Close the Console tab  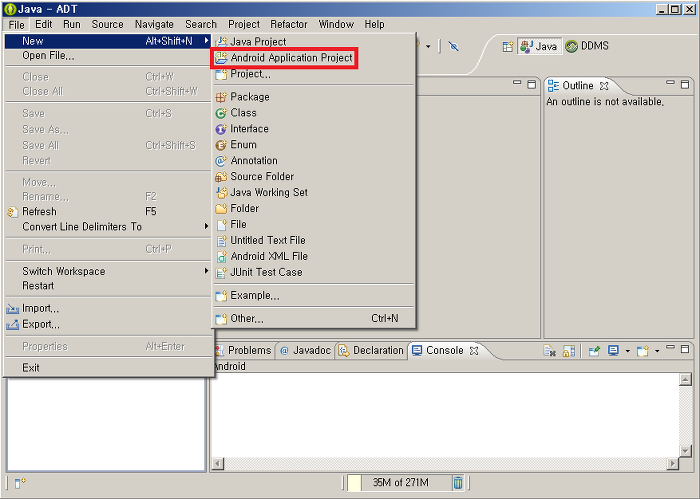(474, 351)
